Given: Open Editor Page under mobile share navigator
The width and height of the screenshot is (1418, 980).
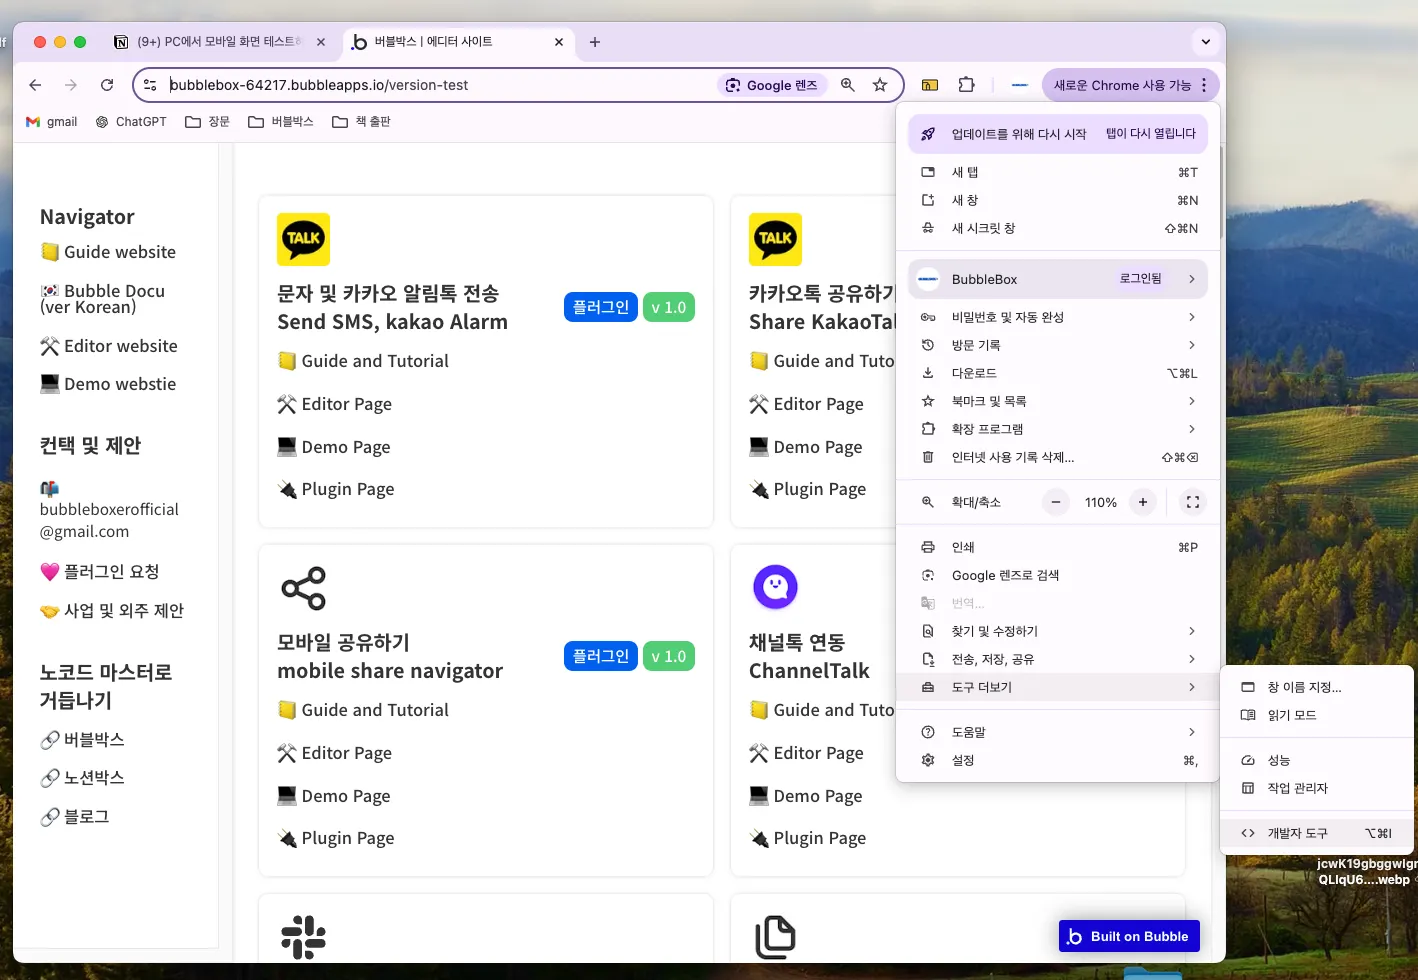Looking at the screenshot, I should click(335, 753).
